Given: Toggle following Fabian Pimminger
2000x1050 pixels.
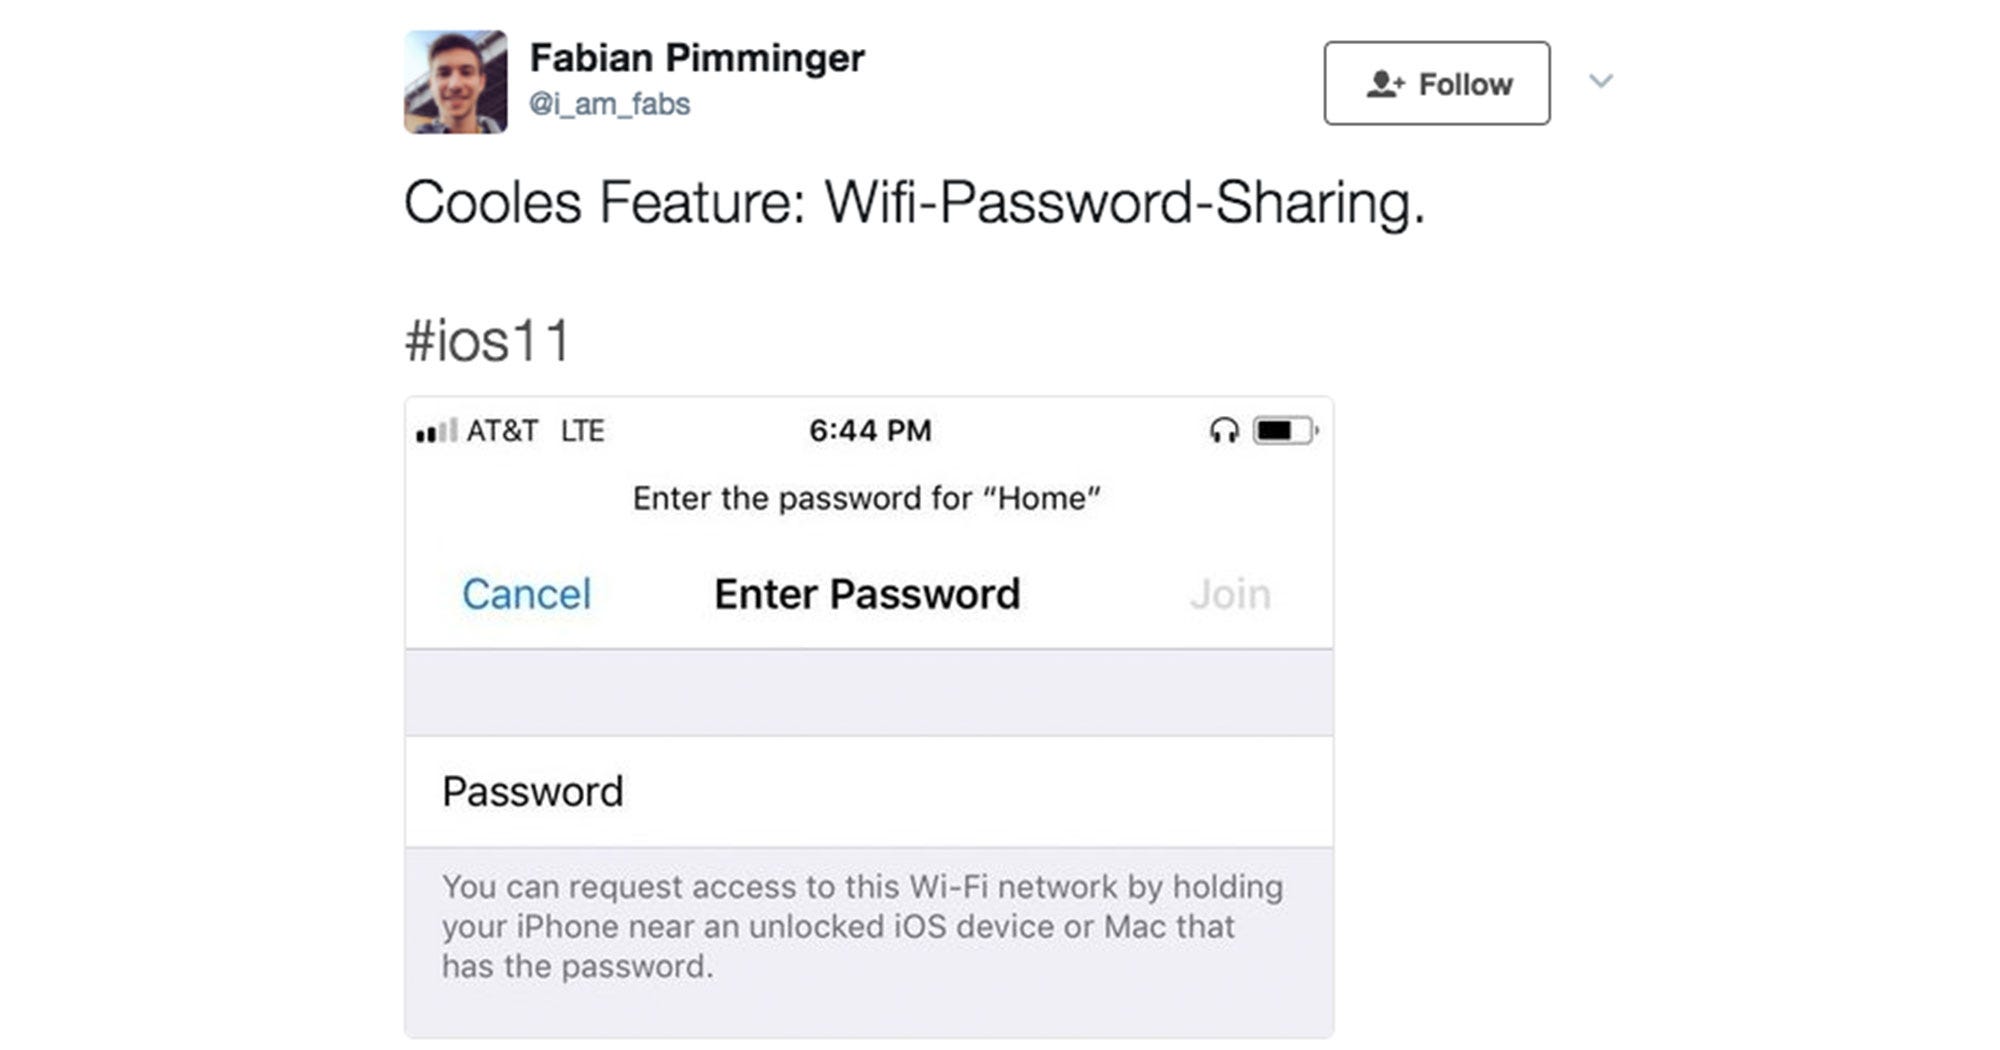Looking at the screenshot, I should point(1435,84).
